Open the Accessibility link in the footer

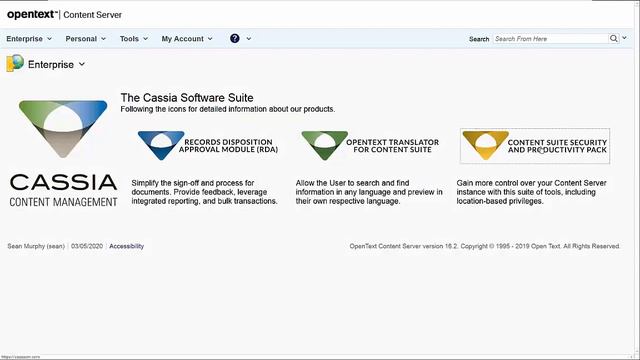(x=127, y=246)
